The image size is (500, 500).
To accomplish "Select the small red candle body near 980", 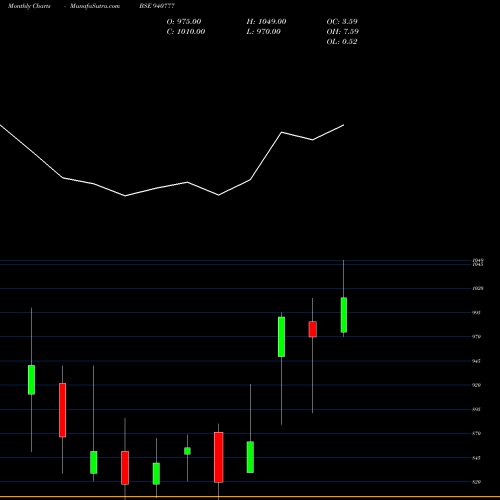I will click(x=313, y=329).
